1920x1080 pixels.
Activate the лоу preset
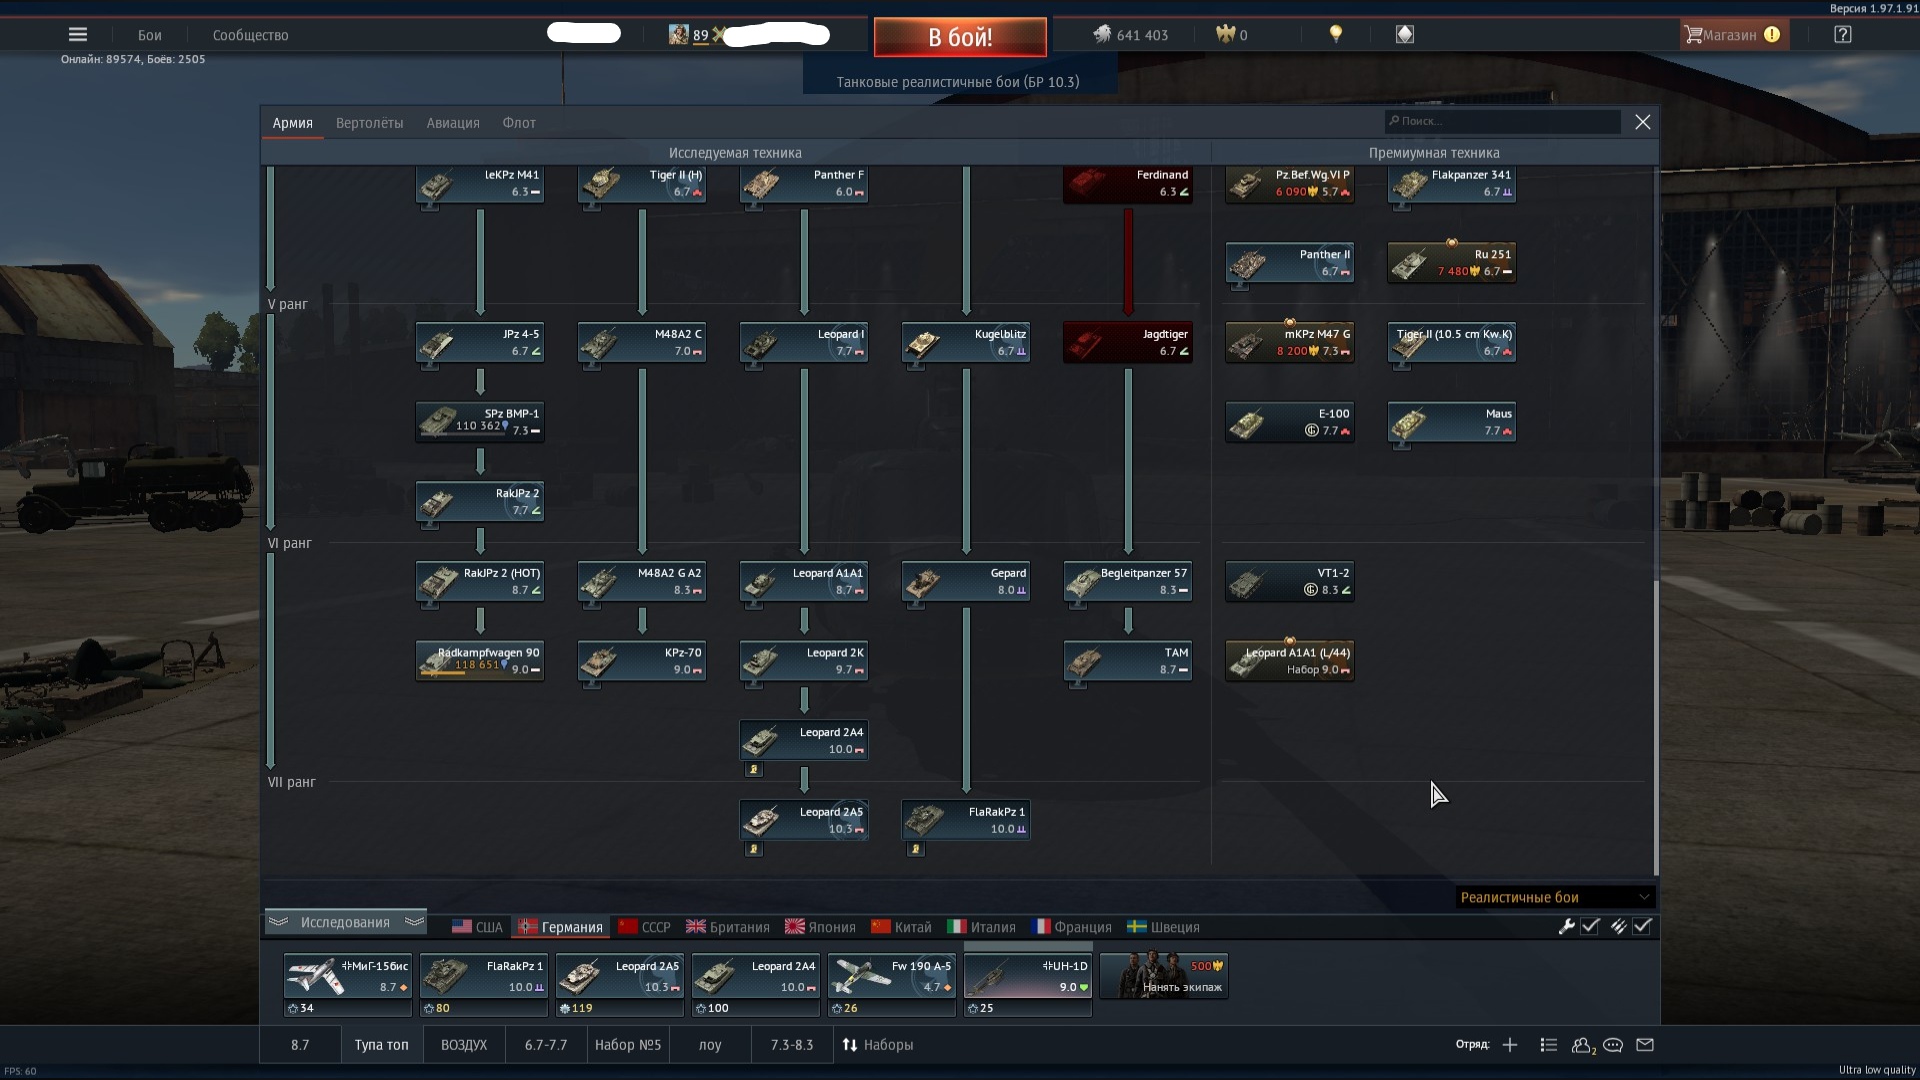pos(710,1045)
